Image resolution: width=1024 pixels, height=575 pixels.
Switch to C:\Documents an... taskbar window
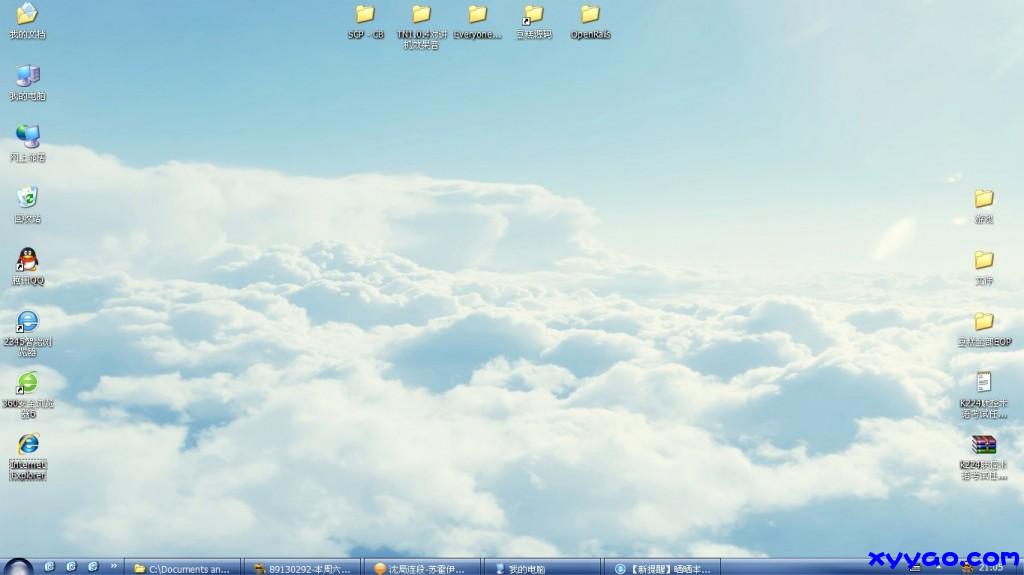point(184,568)
